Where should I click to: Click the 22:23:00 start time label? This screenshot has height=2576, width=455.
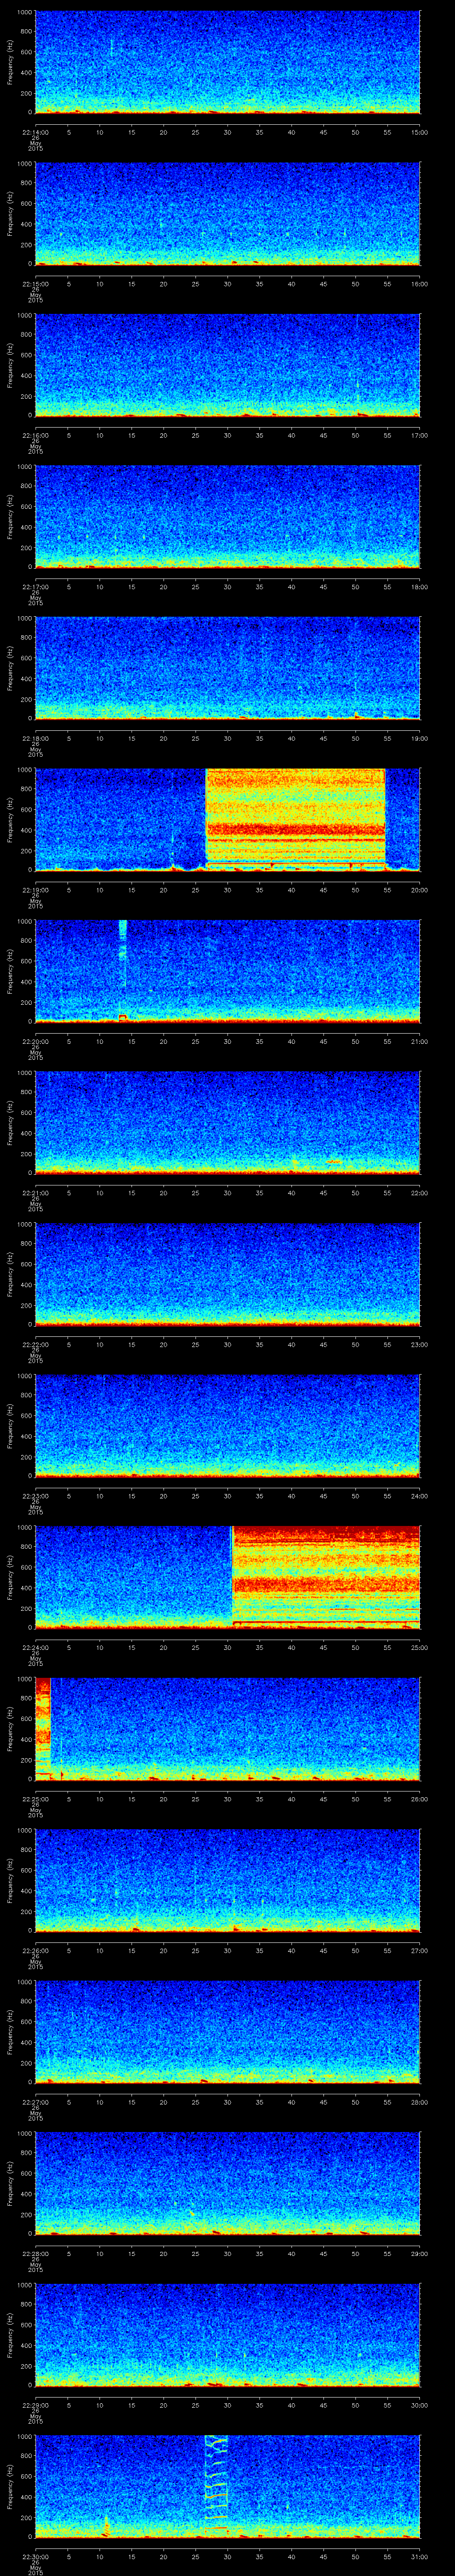[x=35, y=1495]
